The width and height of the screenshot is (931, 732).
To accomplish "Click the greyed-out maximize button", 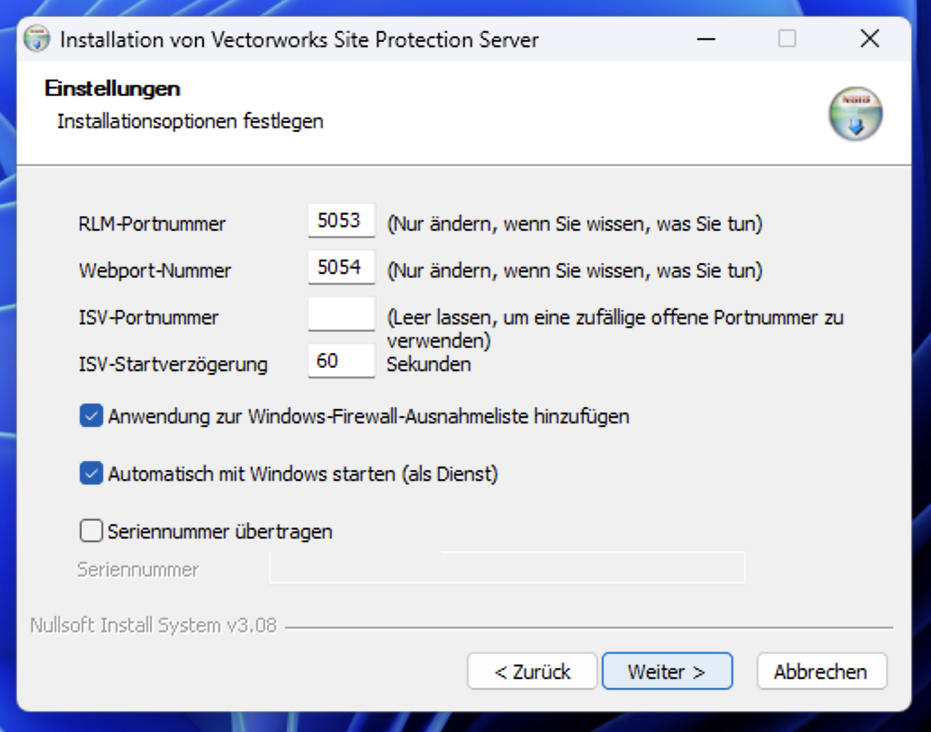I will (x=787, y=39).
